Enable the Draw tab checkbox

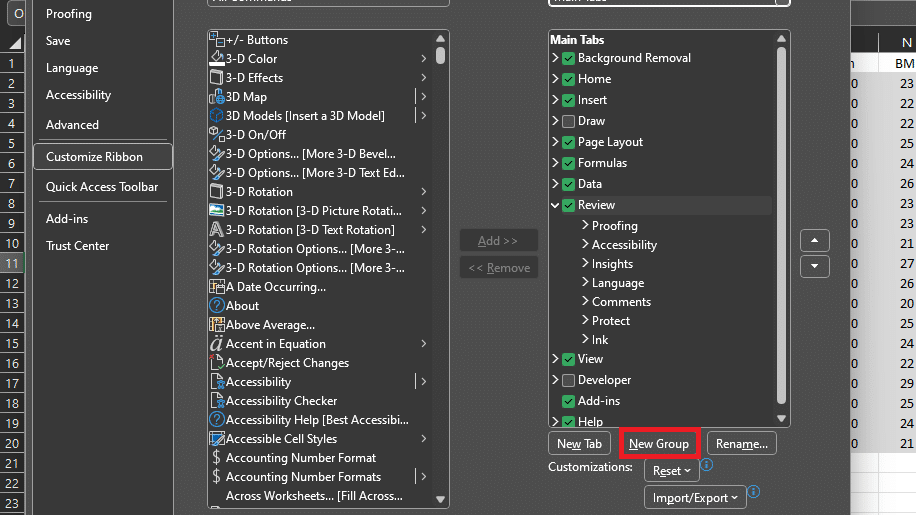(569, 121)
